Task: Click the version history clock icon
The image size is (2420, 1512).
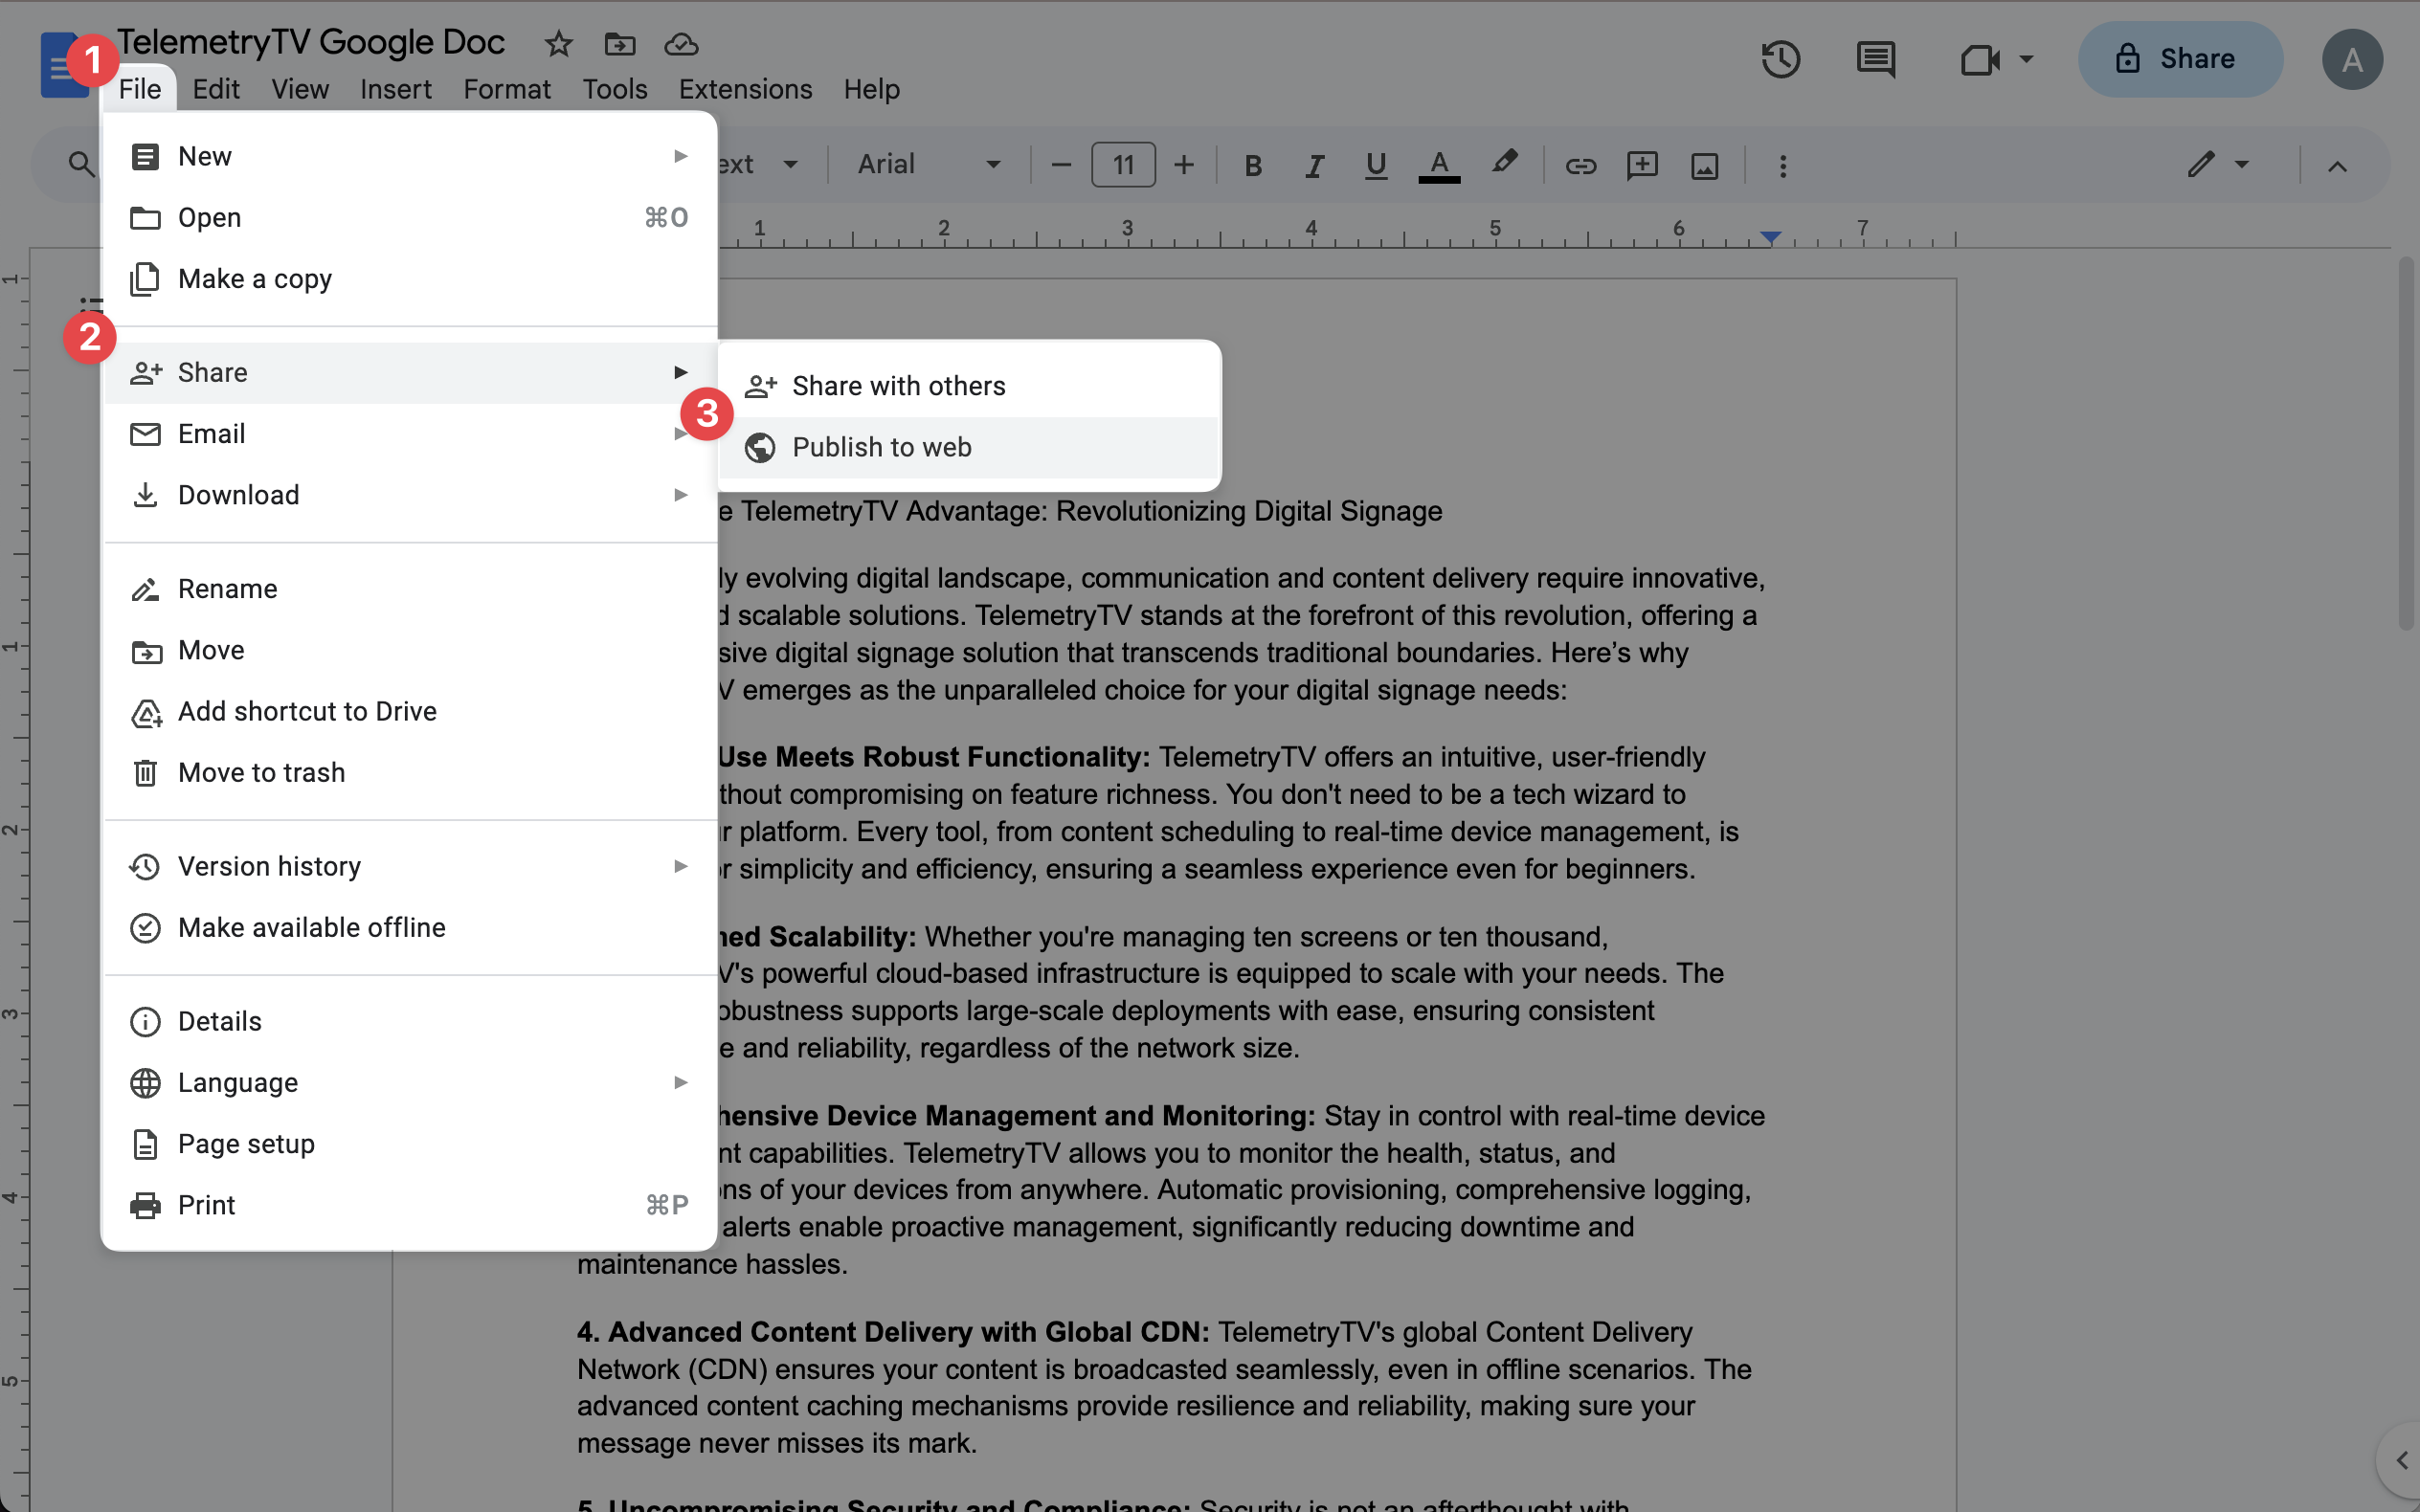Action: click(x=1780, y=60)
